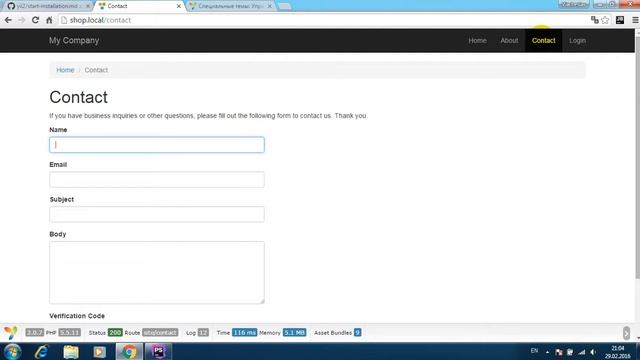Open the Status 200 debug badge
Screen dimensions: 640x360
115,333
